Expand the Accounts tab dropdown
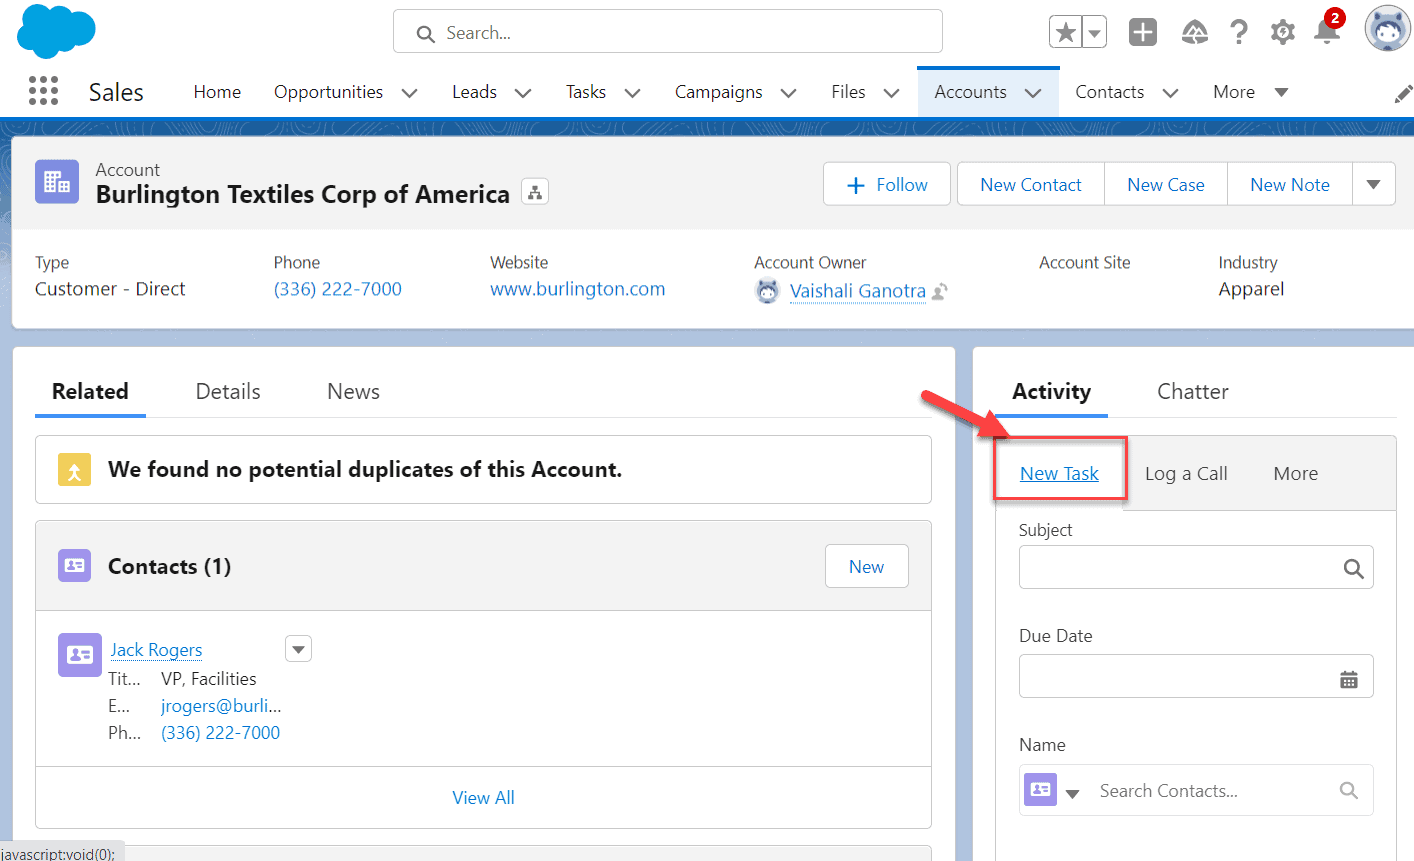 1033,91
